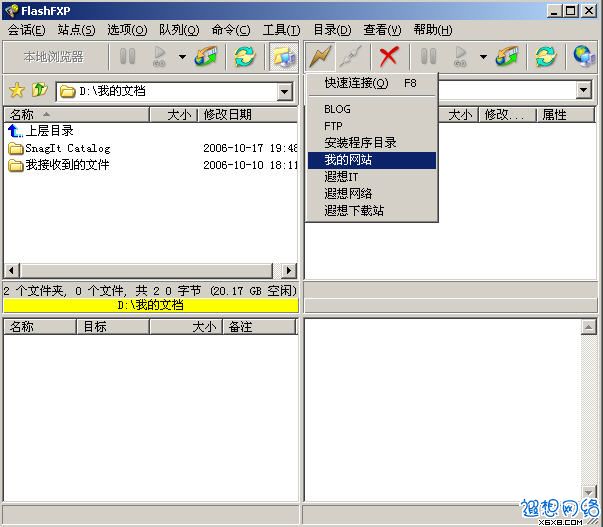The height and width of the screenshot is (527, 603).
Task: Open the local path D:\我的文档 dropdown
Action: coord(285,92)
